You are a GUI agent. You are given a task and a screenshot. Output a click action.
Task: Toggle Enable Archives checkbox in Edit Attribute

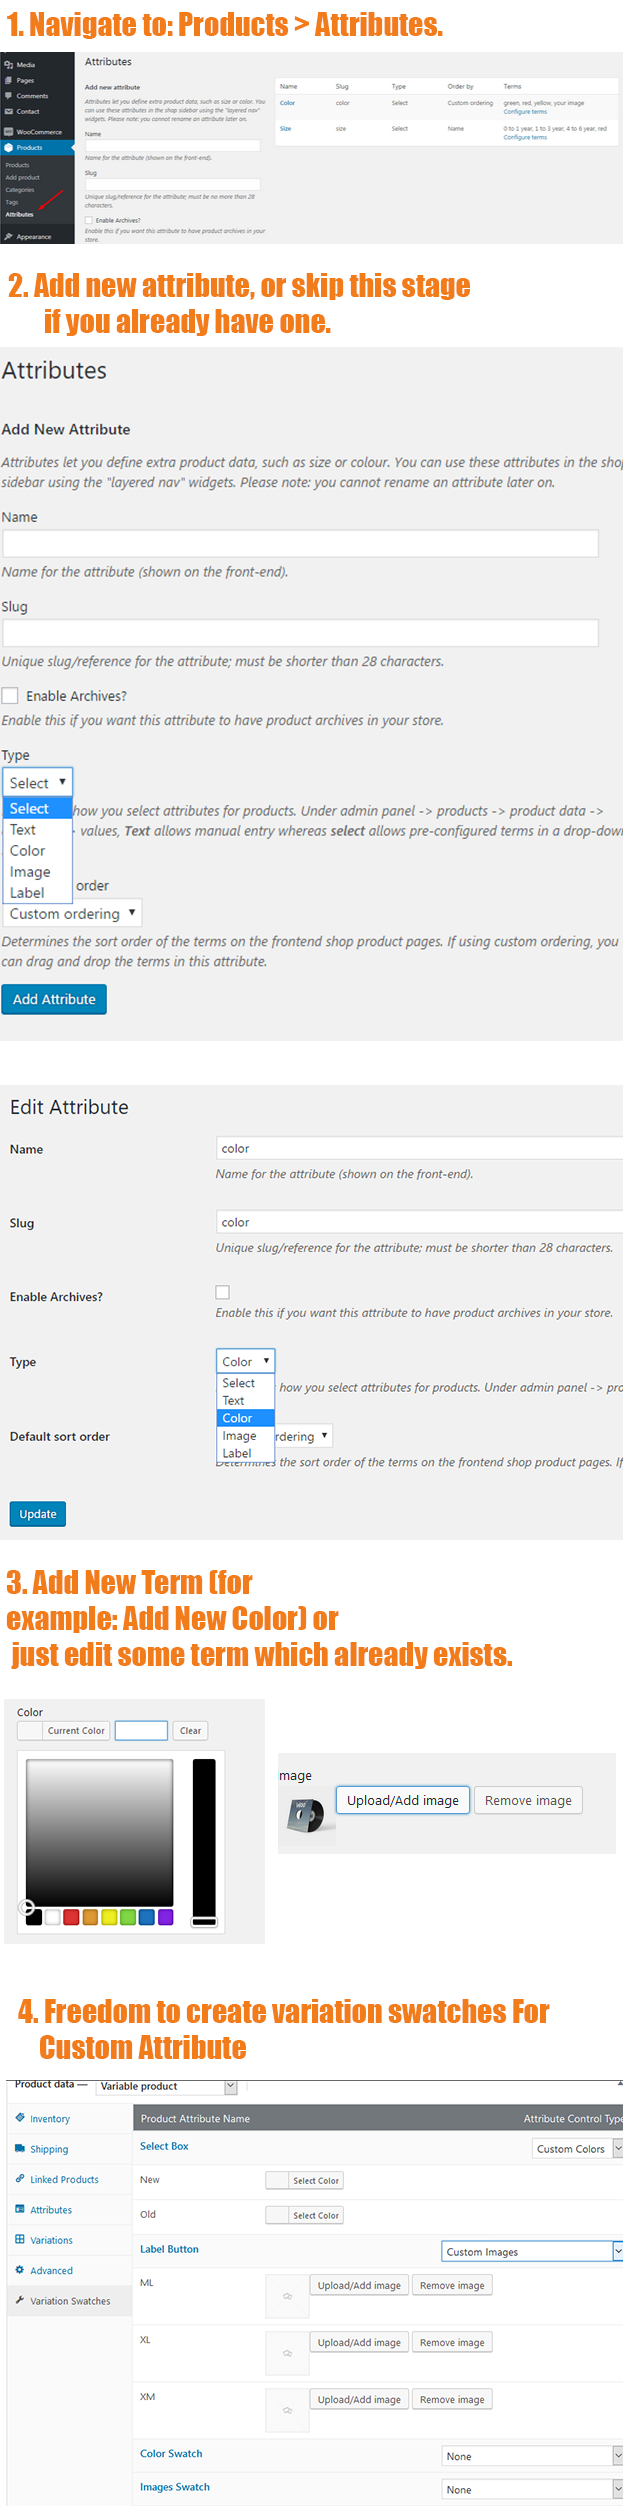click(x=223, y=1292)
